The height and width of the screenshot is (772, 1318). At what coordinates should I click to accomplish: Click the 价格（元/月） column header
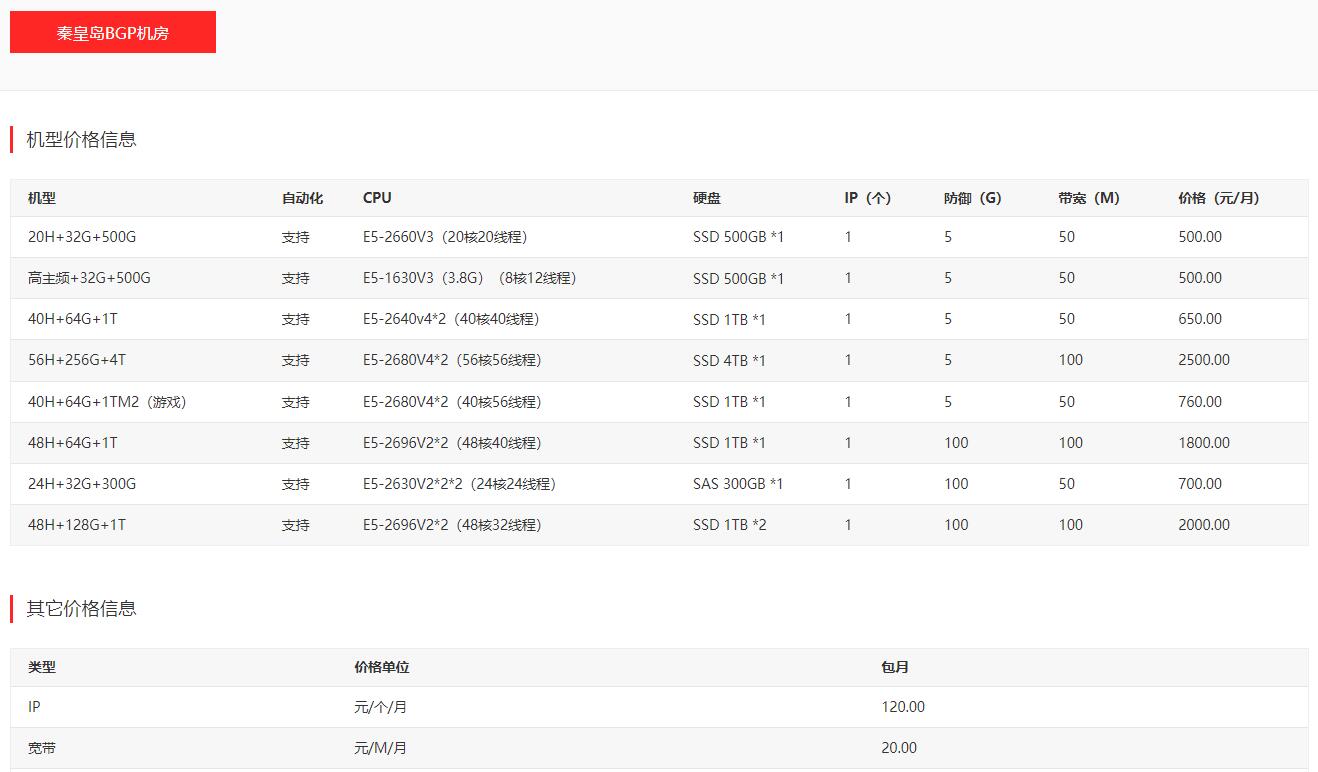click(1218, 198)
